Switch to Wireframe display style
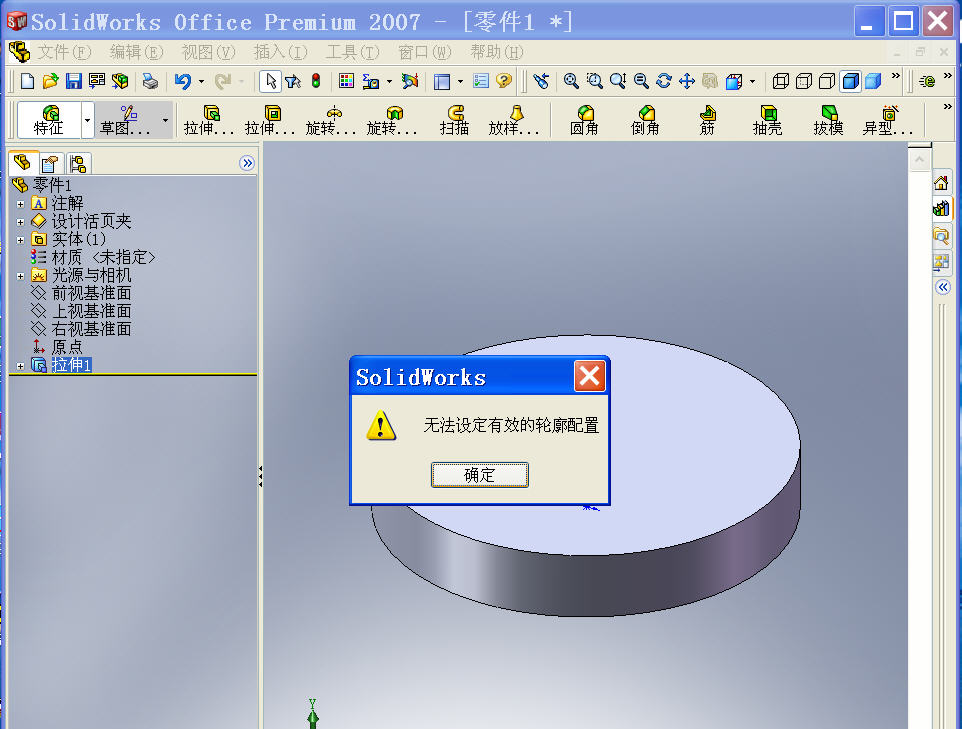The width and height of the screenshot is (962, 729). pos(780,81)
